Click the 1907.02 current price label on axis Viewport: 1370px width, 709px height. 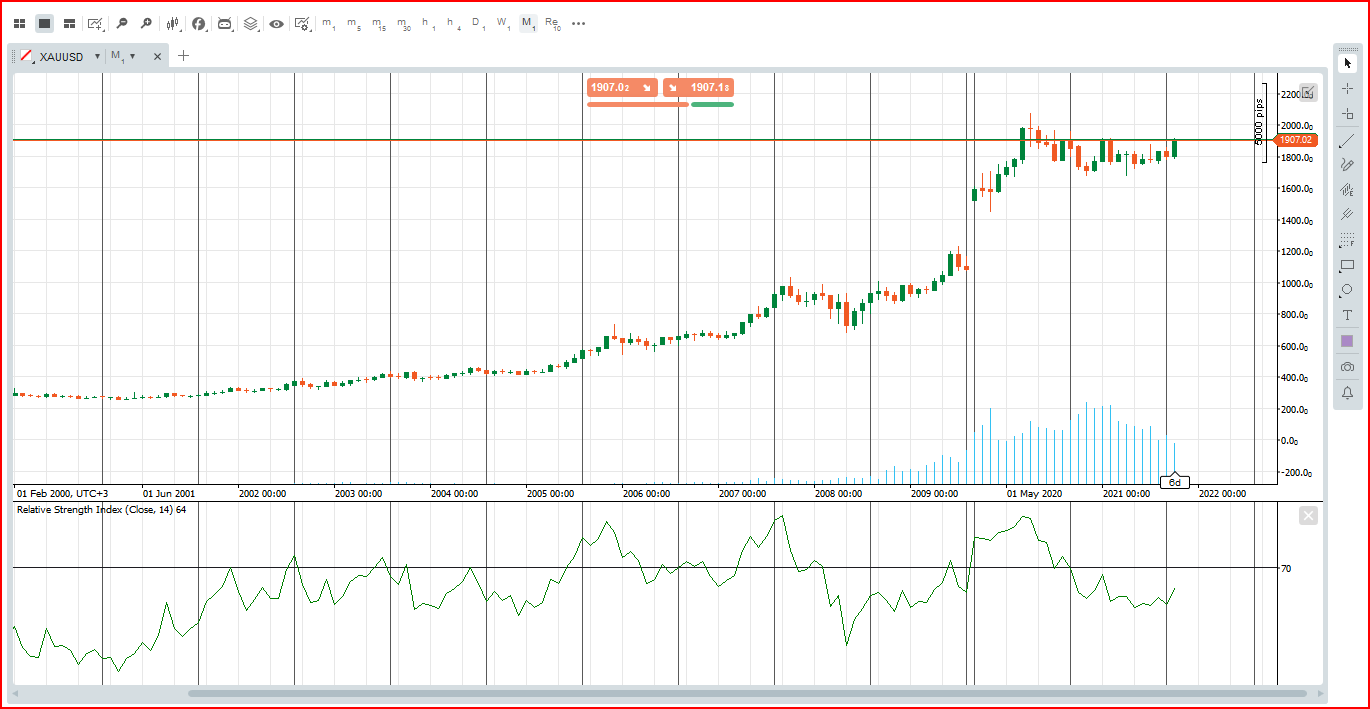pos(1296,140)
